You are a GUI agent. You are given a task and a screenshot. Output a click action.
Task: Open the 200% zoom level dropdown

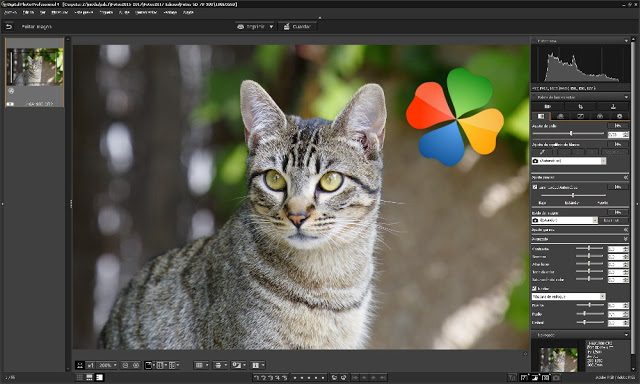[115, 365]
